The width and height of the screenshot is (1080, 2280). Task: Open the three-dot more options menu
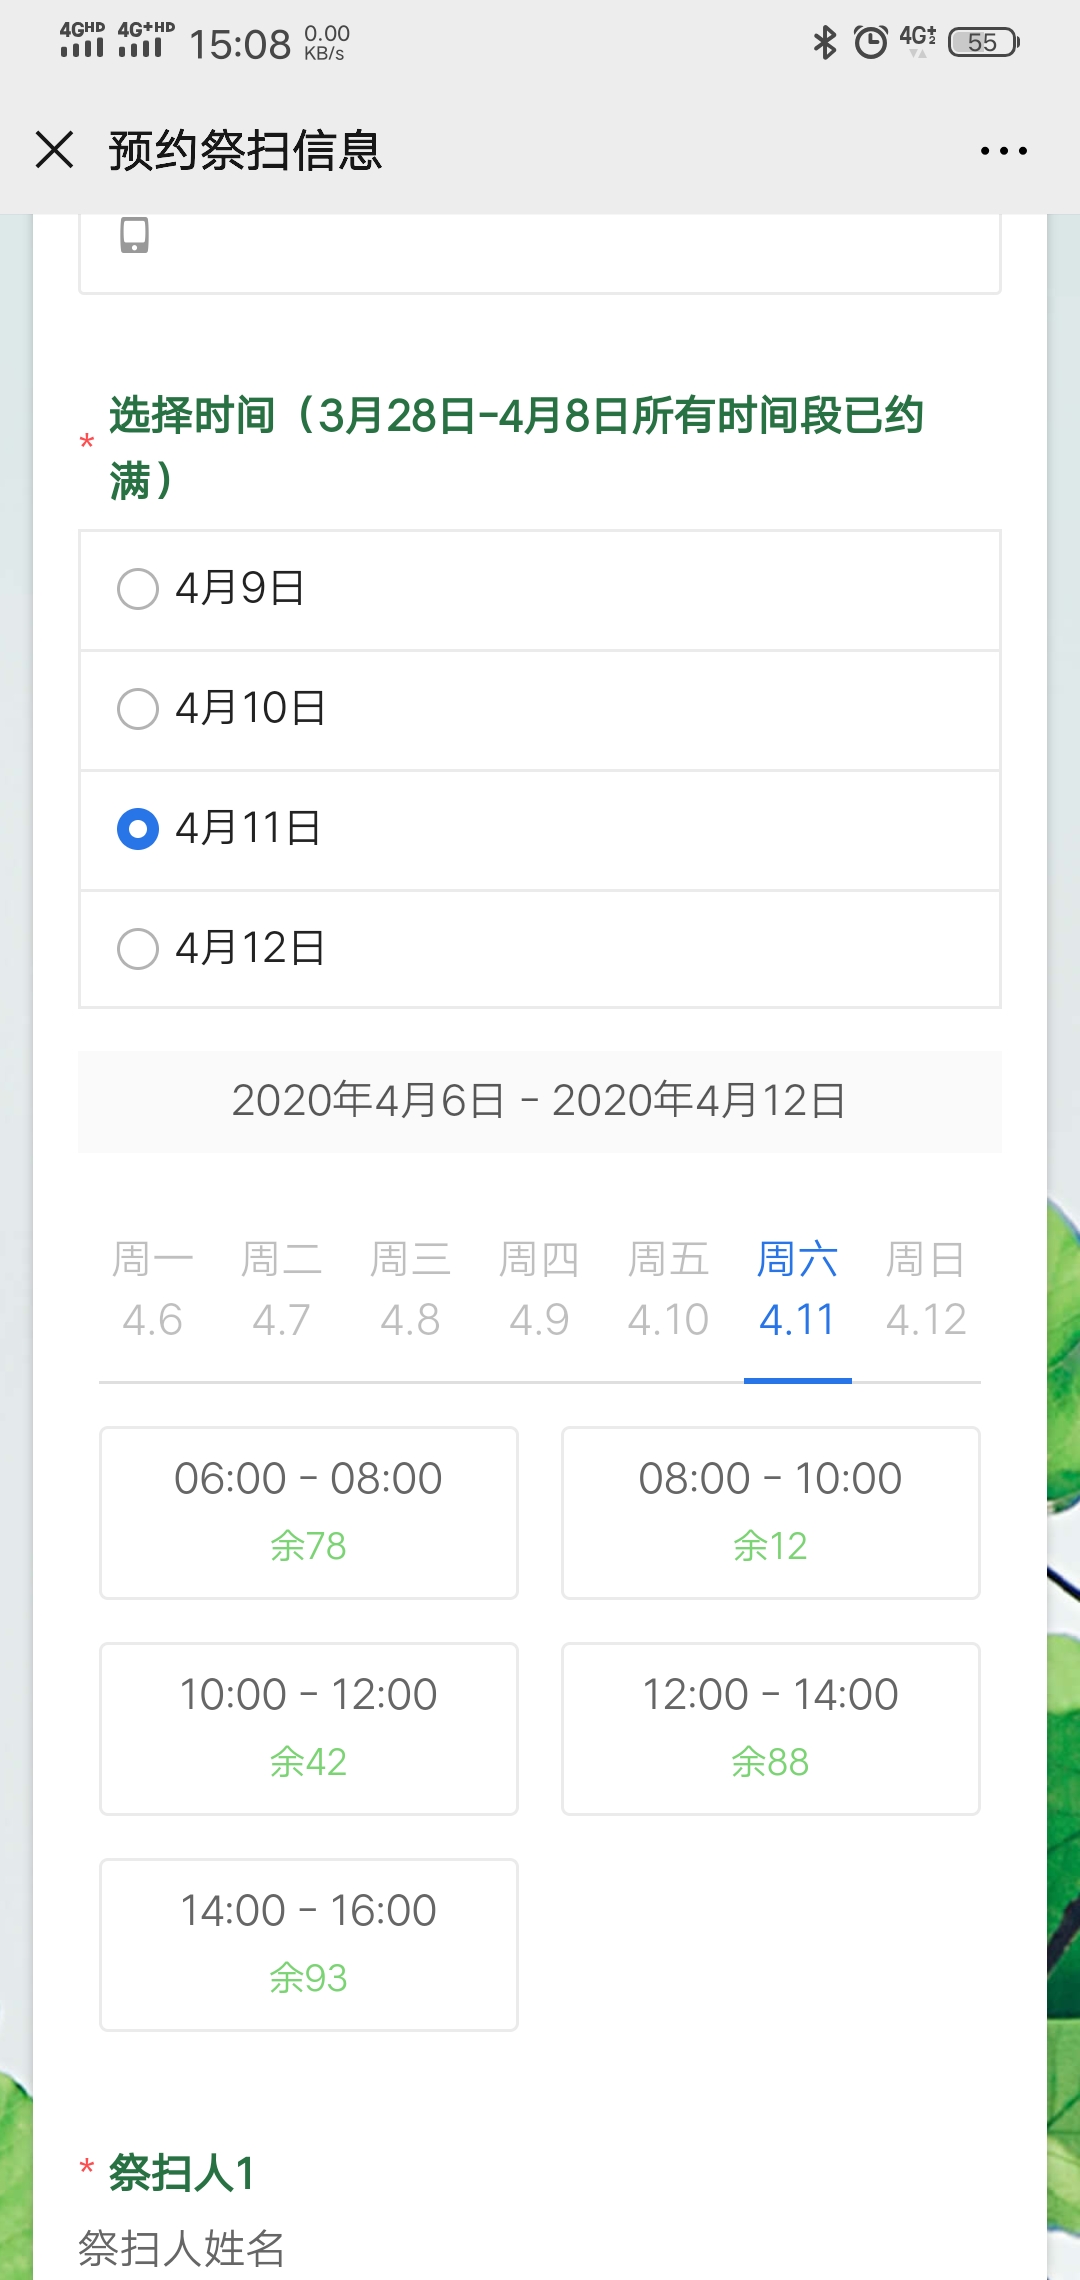pos(1003,151)
